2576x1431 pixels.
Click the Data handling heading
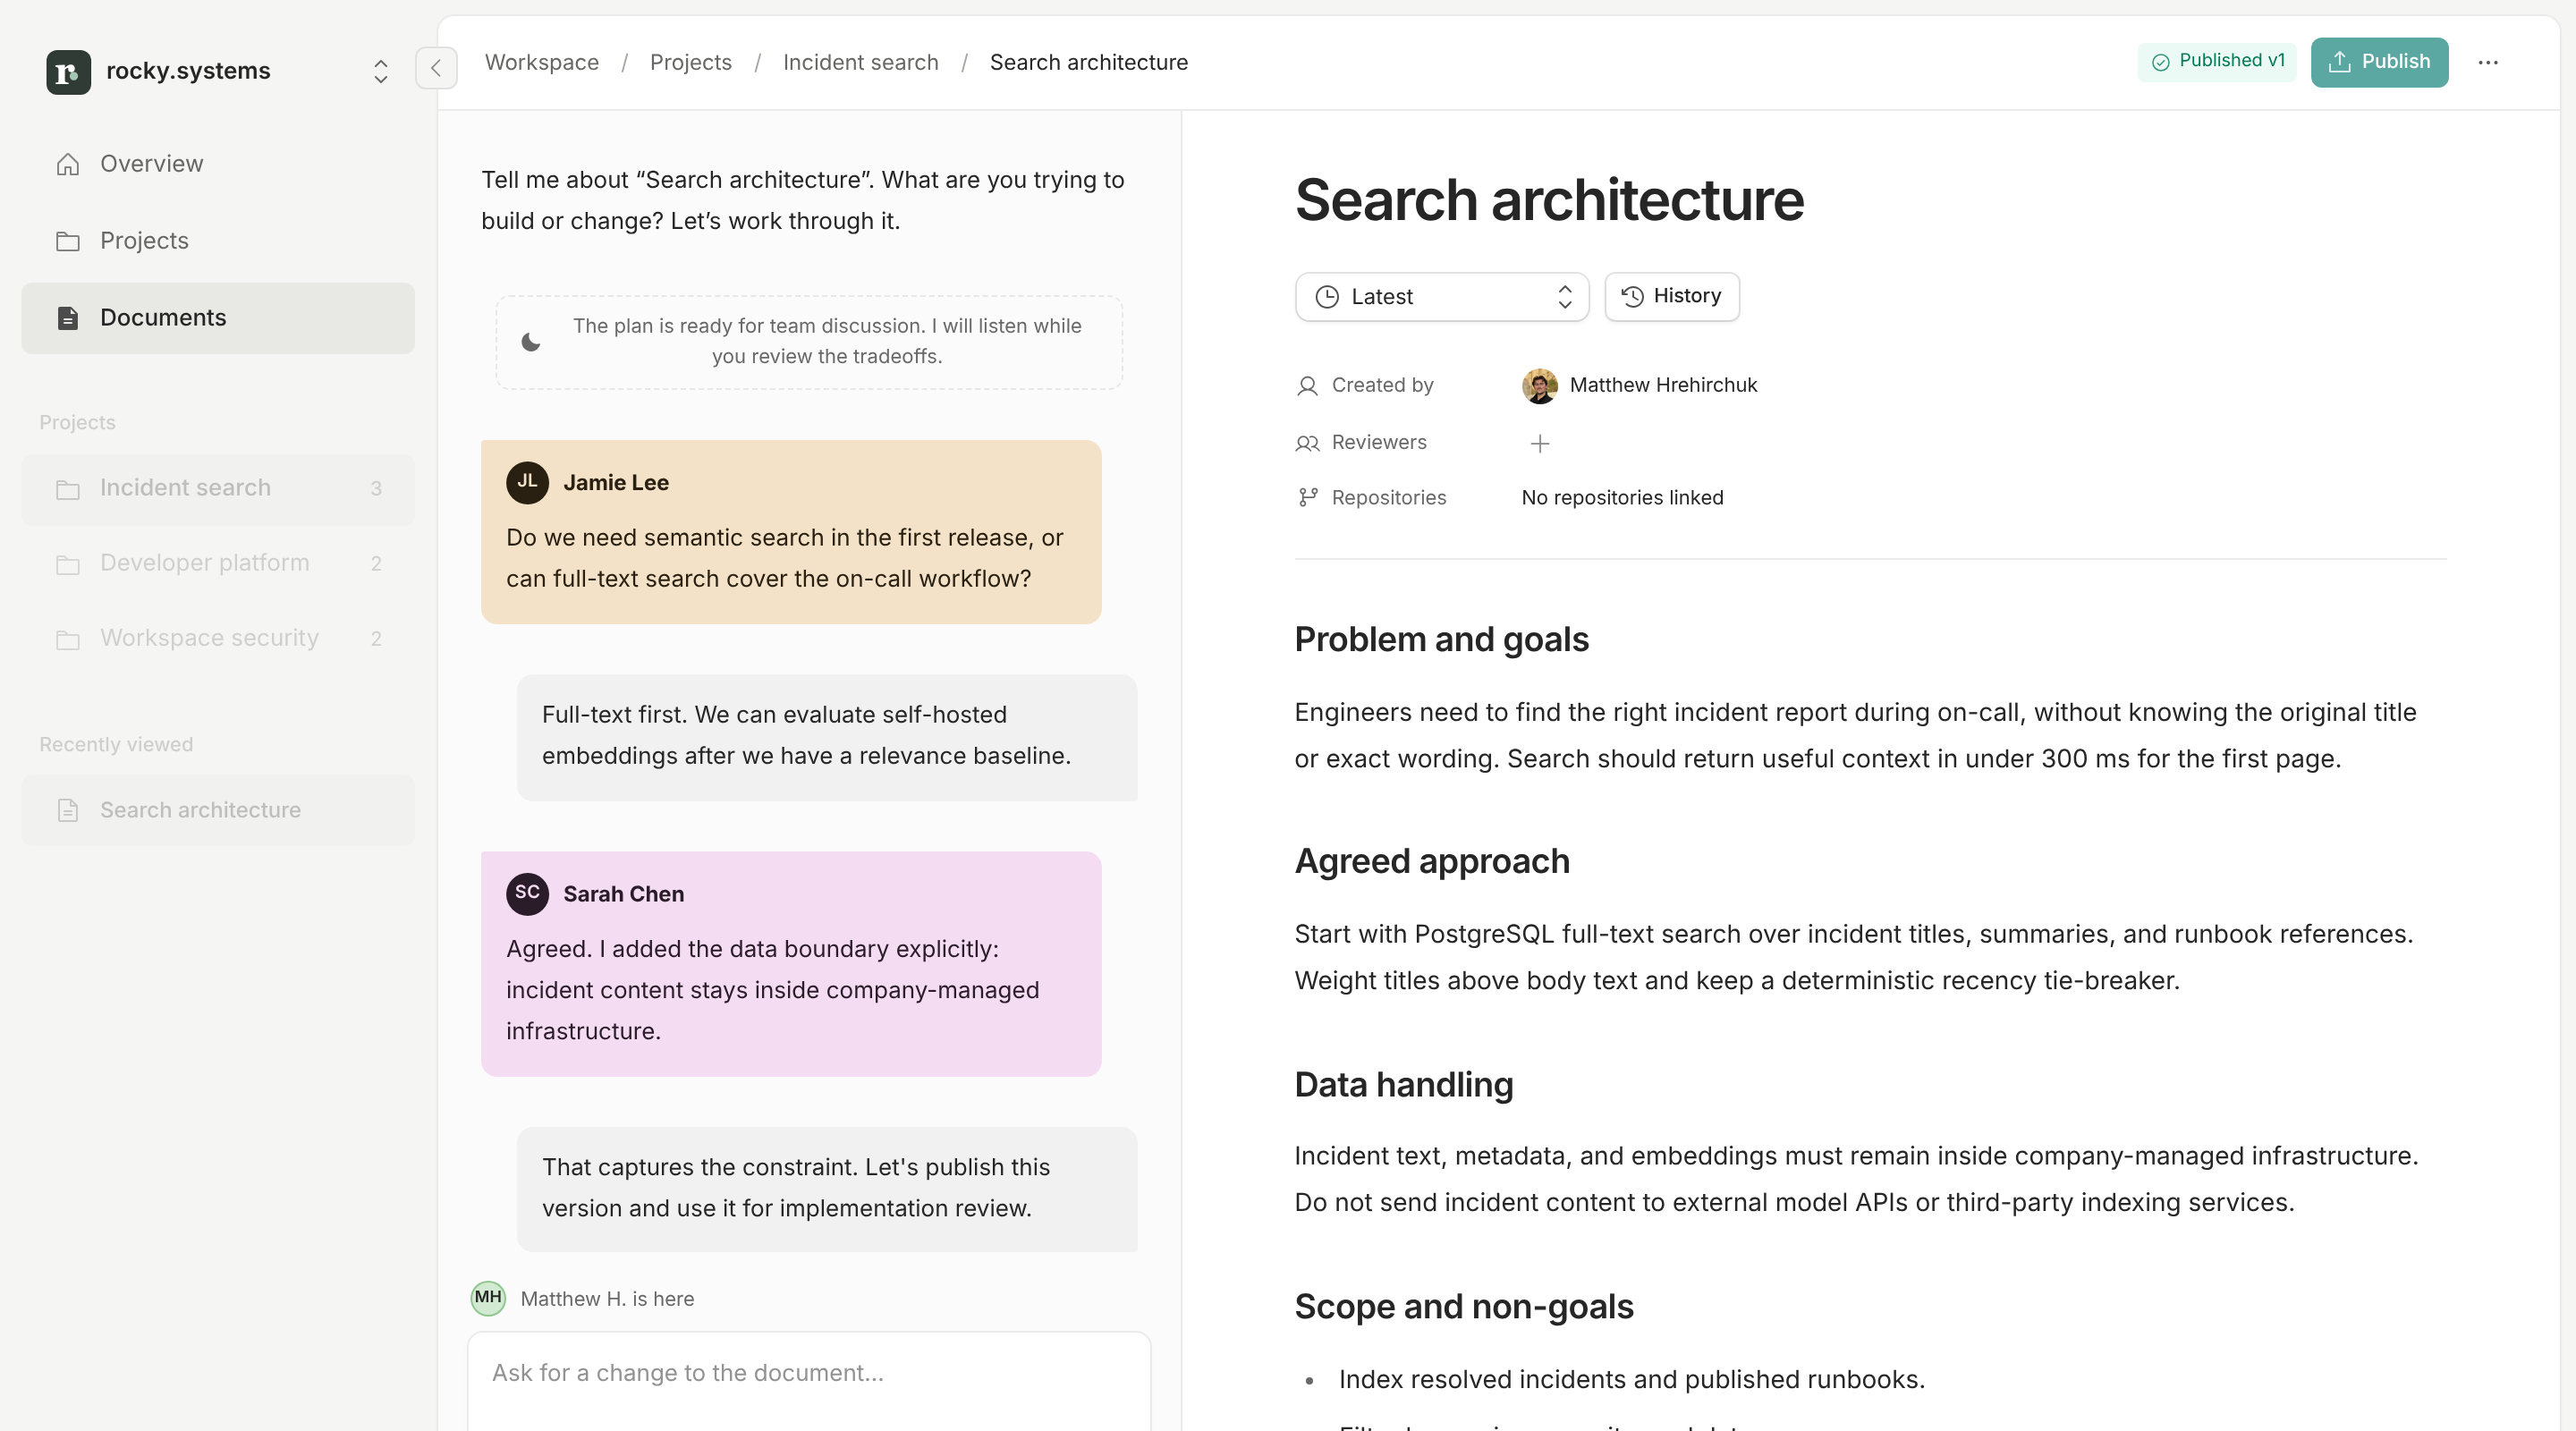tap(1404, 1084)
